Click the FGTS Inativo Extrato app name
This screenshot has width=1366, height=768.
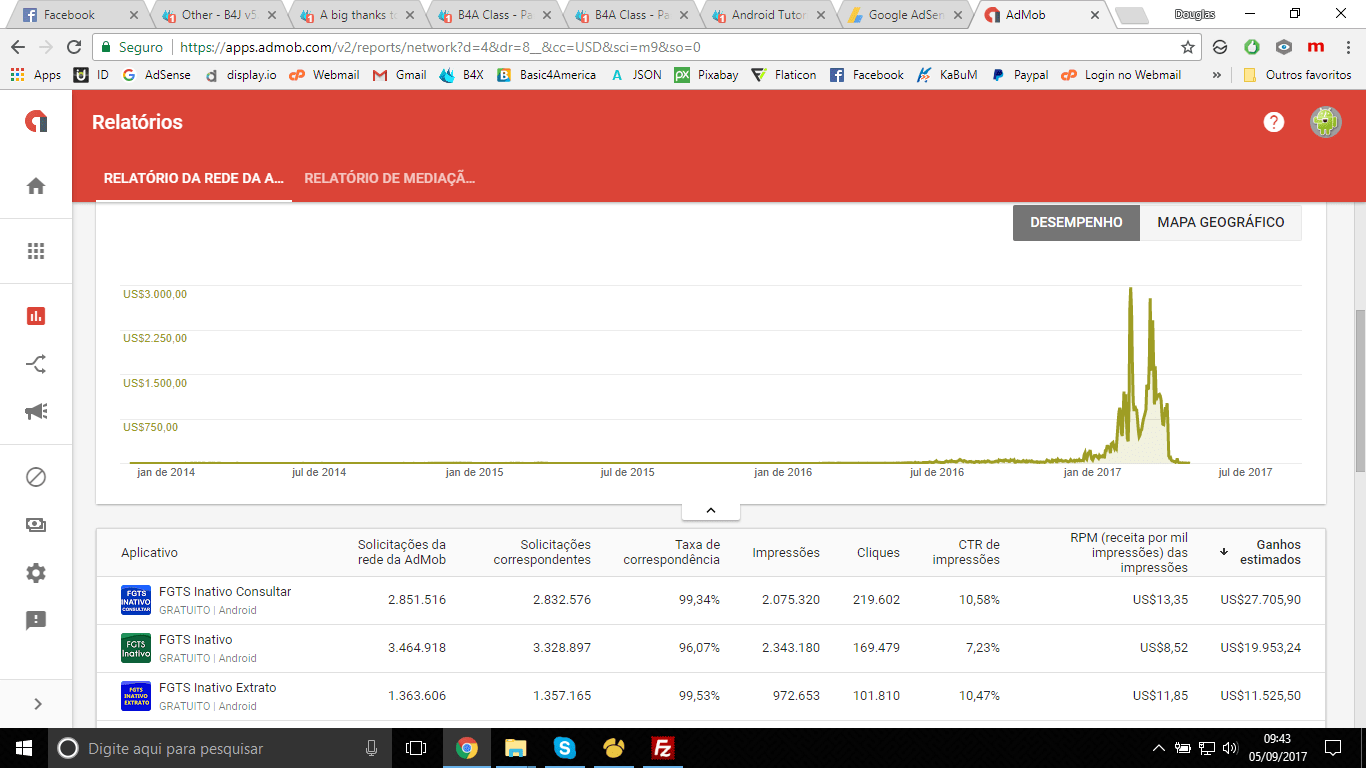pyautogui.click(x=218, y=688)
